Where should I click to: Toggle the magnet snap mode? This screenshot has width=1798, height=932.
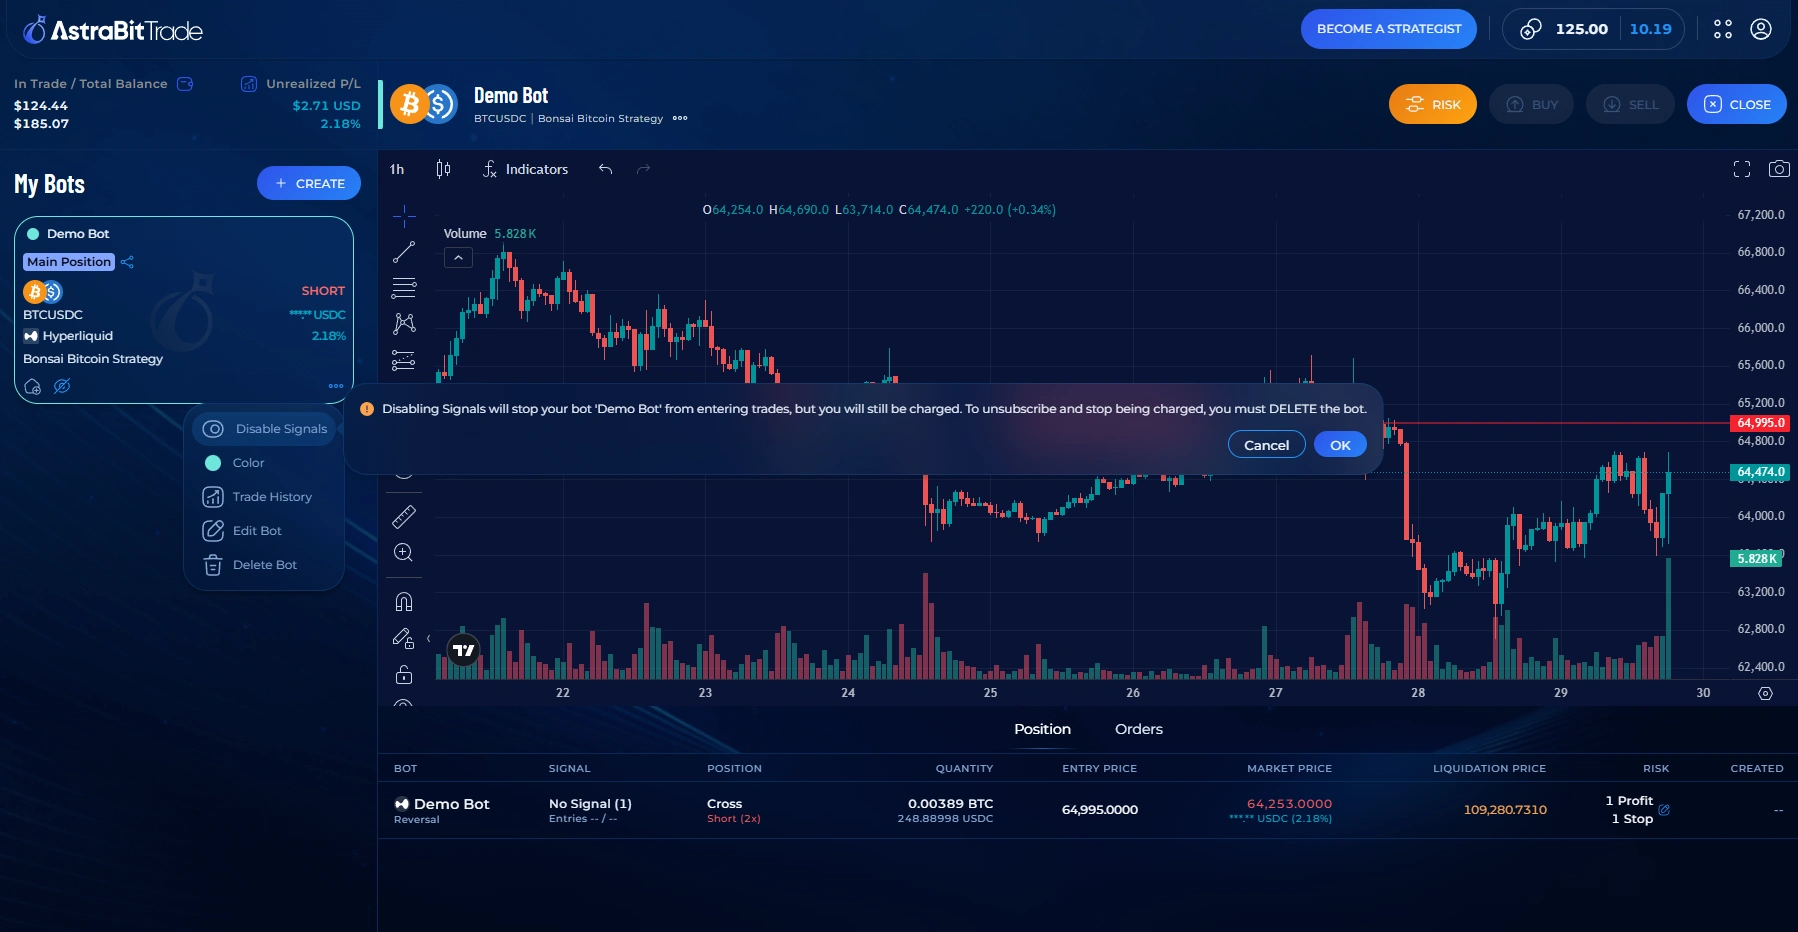[404, 602]
